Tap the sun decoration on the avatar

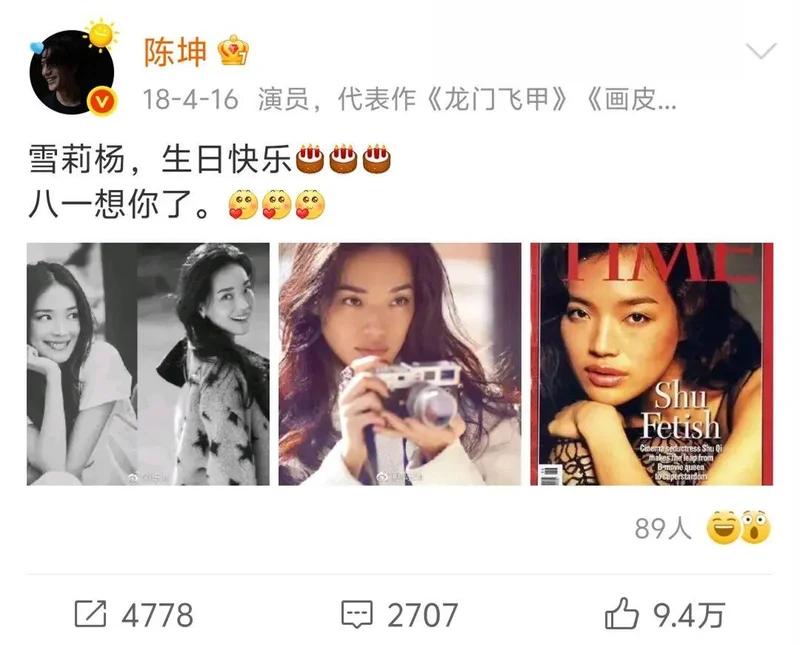(x=101, y=35)
